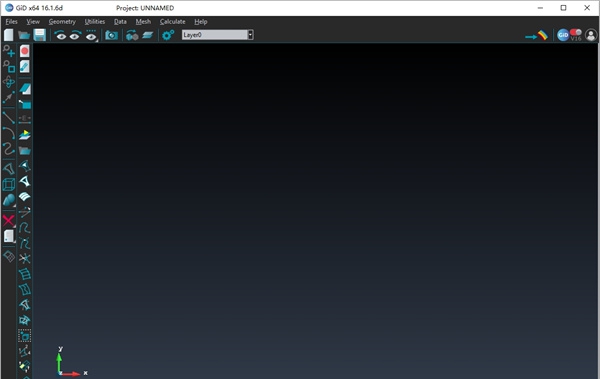This screenshot has height=379, width=600.
Task: Save the project with the floppy icon
Action: coord(39,35)
